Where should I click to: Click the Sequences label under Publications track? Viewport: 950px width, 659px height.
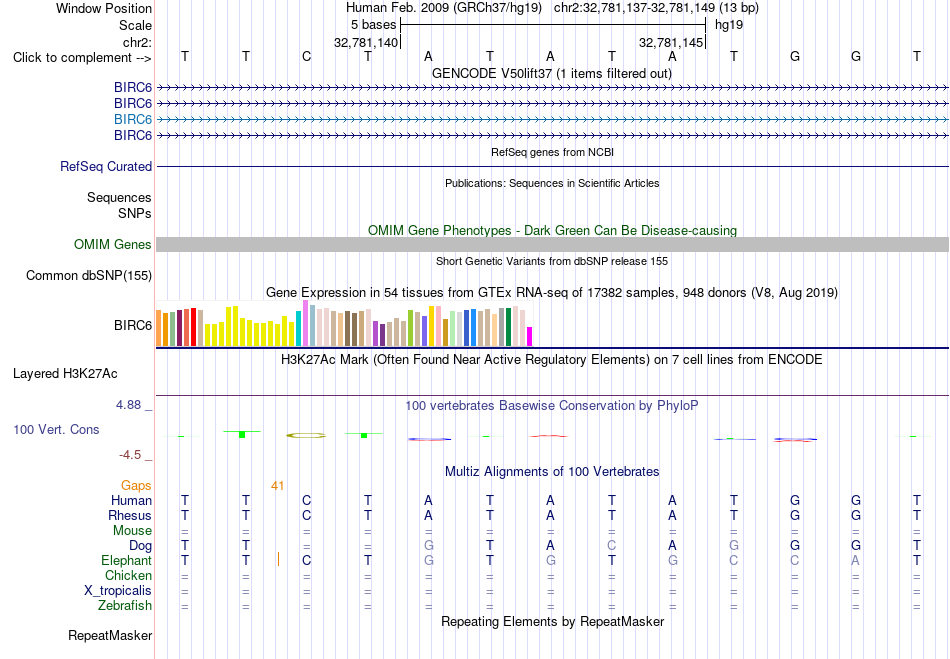[x=119, y=197]
